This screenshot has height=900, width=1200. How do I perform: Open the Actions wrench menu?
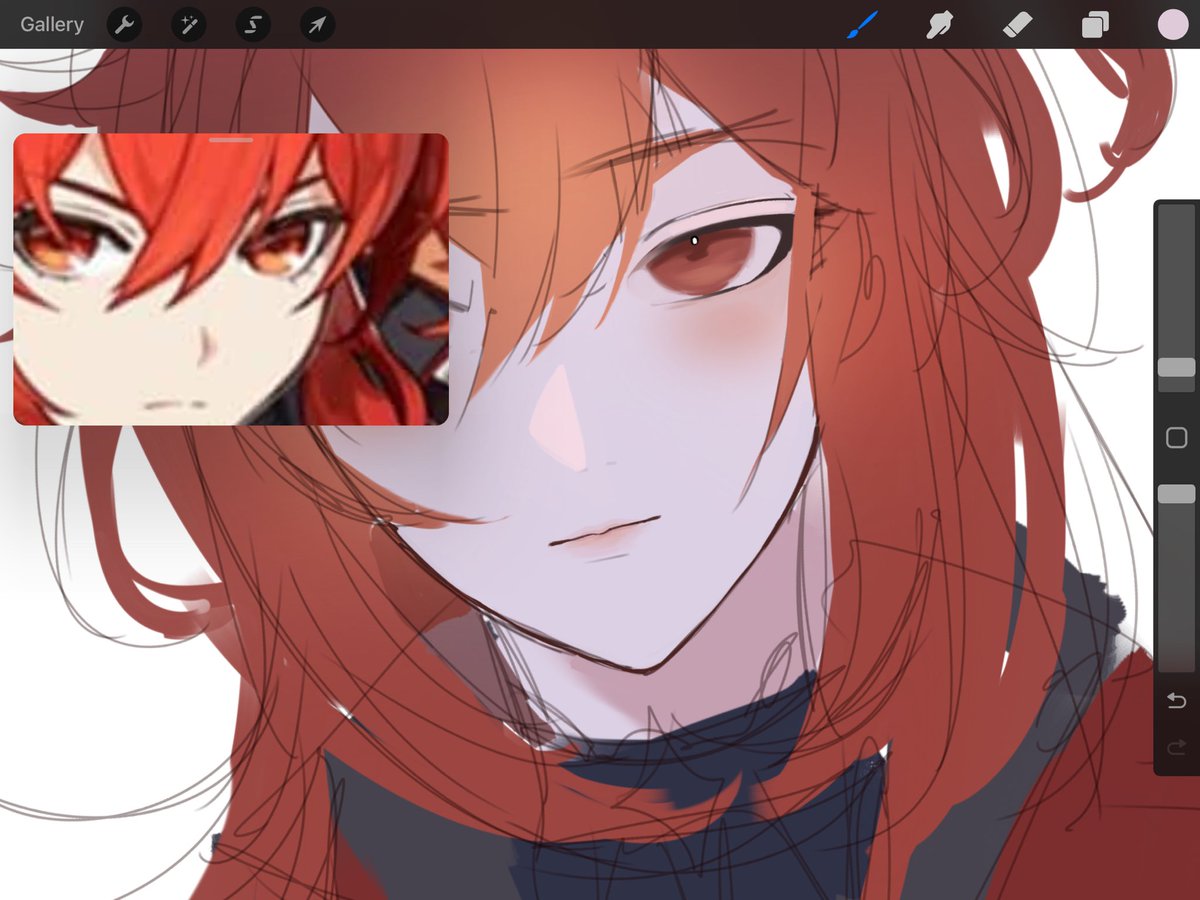click(x=124, y=25)
